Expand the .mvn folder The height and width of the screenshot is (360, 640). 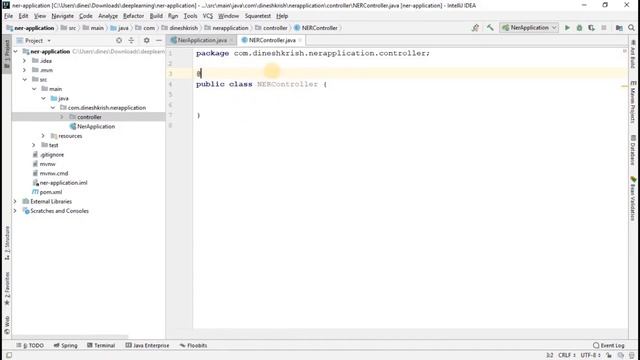[x=24, y=70]
